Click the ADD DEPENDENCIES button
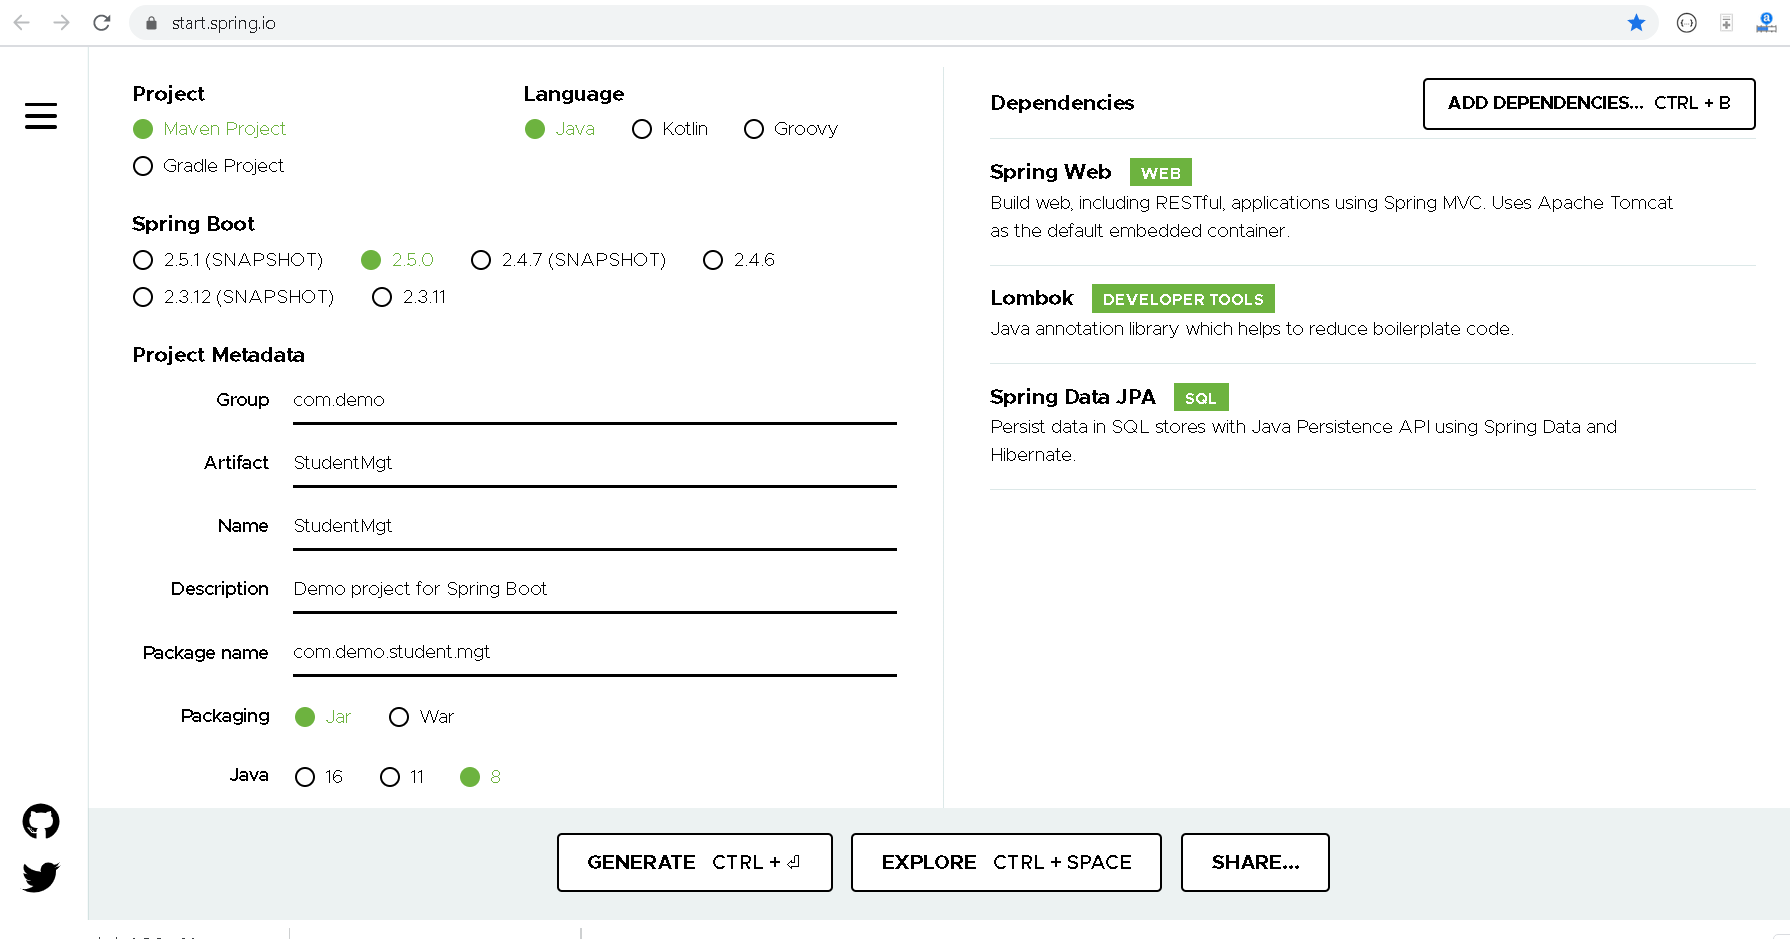Screen dimensions: 1790x939 (1588, 103)
